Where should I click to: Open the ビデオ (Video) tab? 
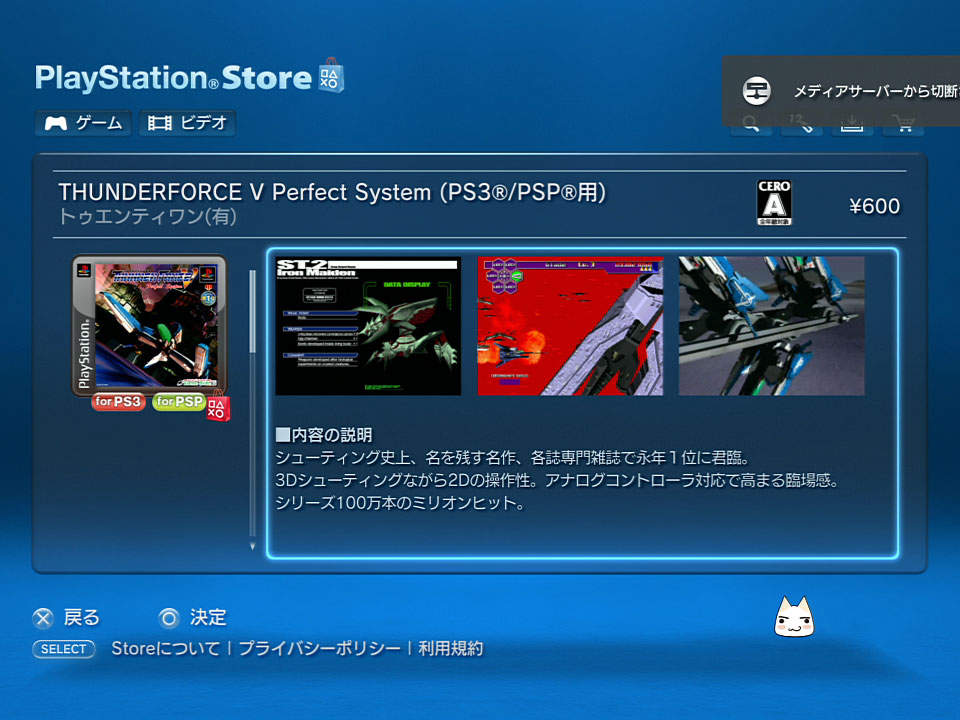187,123
